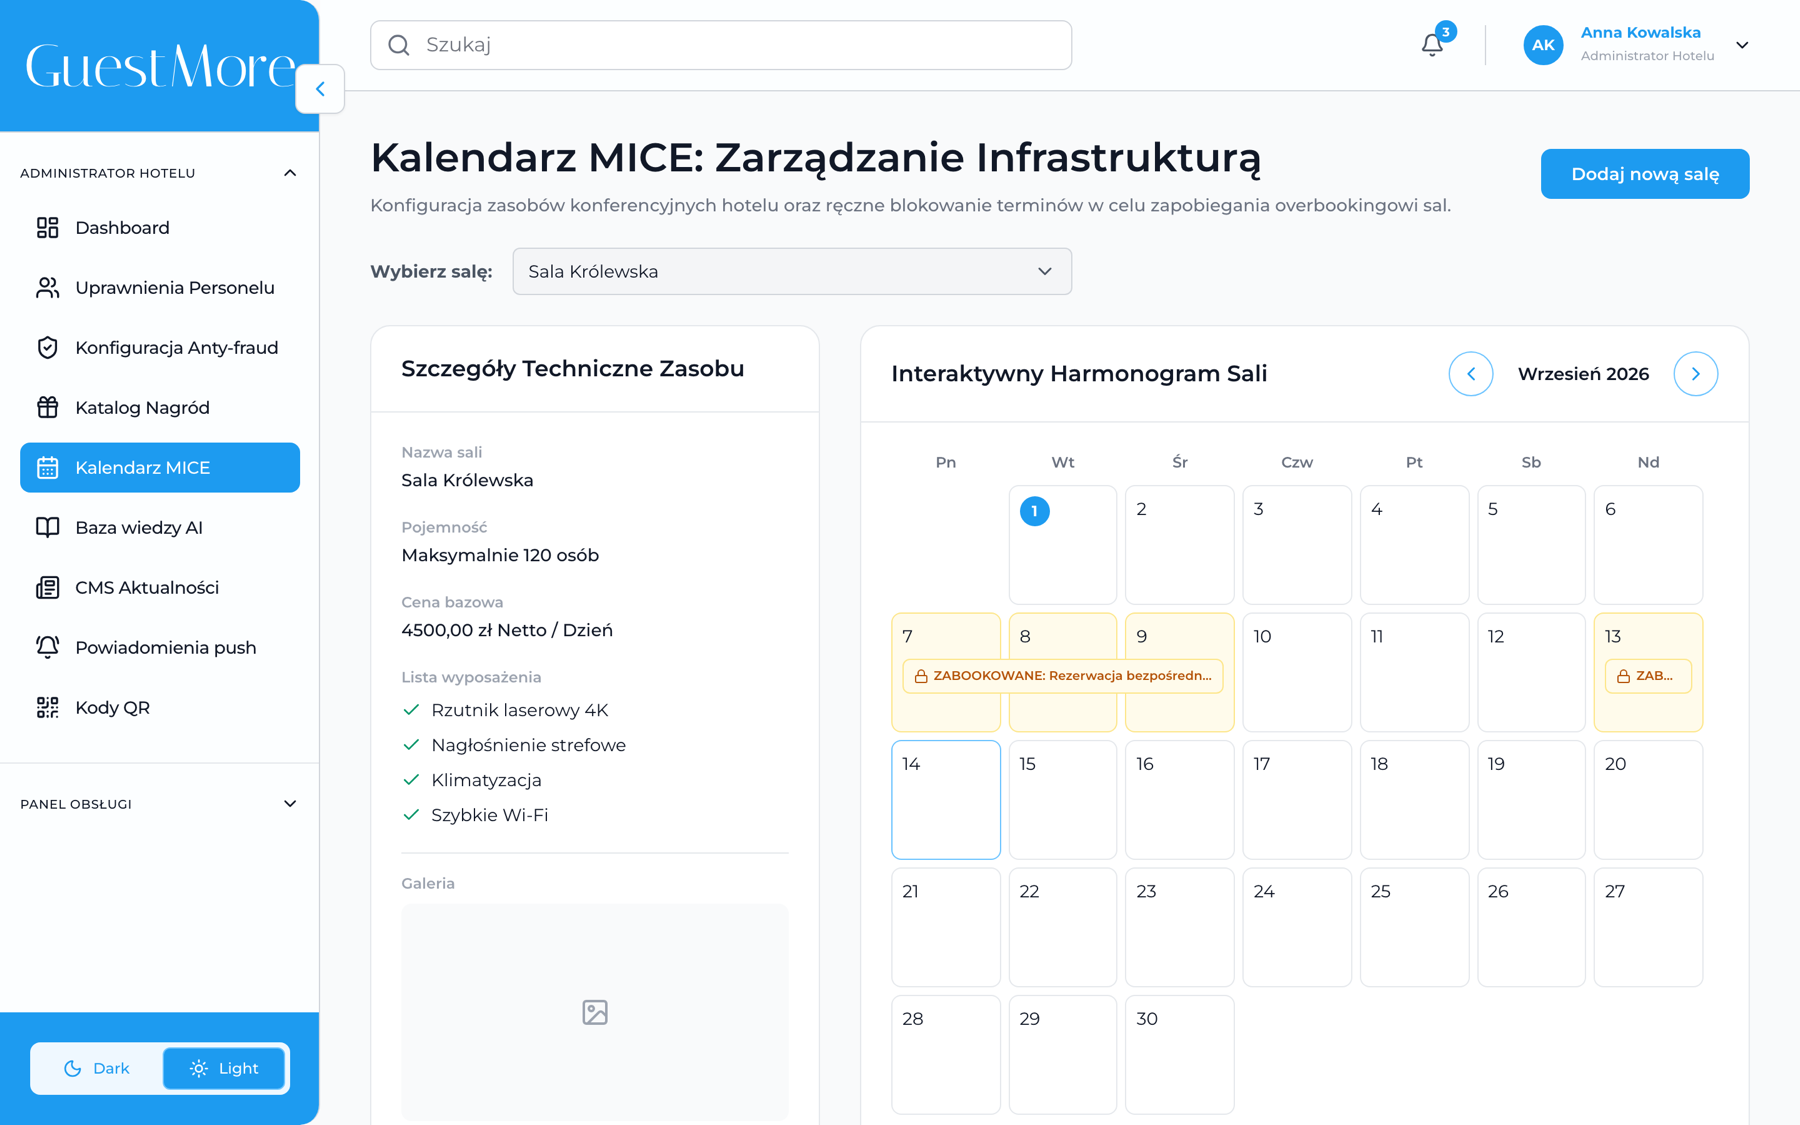The width and height of the screenshot is (1800, 1125).
Task: Click the search magnifier icon
Action: tap(399, 45)
